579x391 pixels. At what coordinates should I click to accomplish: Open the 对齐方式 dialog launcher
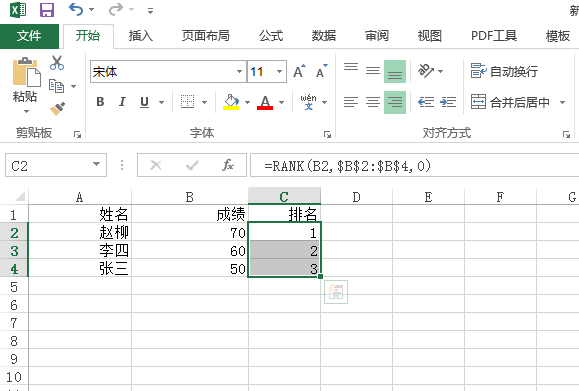566,134
